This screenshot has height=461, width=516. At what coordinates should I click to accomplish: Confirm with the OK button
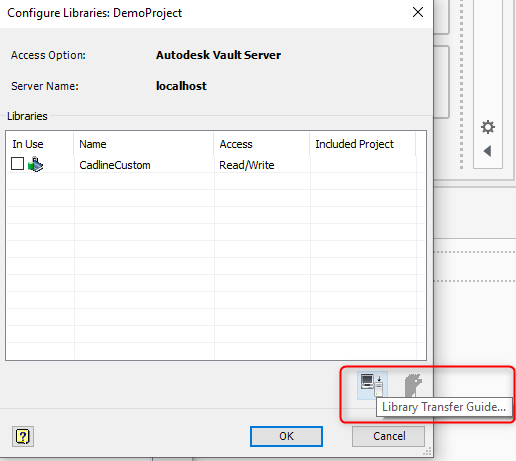point(286,436)
